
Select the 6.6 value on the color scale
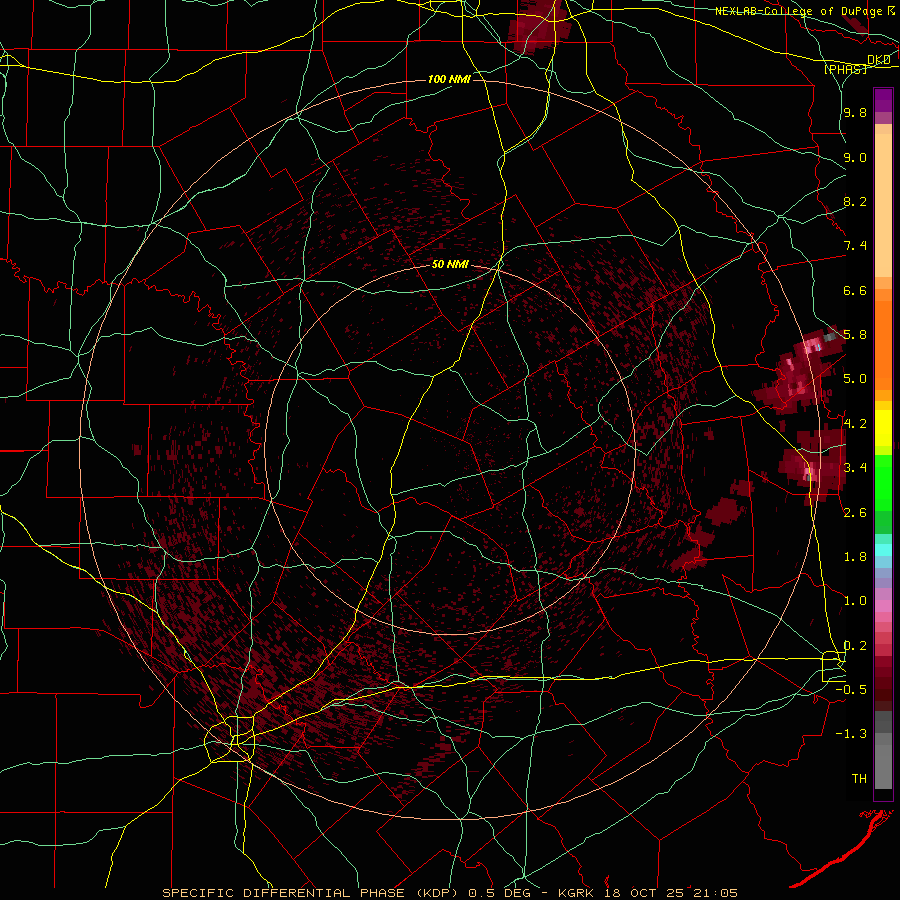coord(855,290)
